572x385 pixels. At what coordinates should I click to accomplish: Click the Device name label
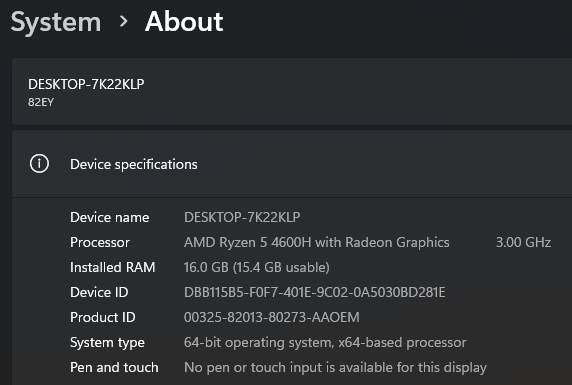109,217
